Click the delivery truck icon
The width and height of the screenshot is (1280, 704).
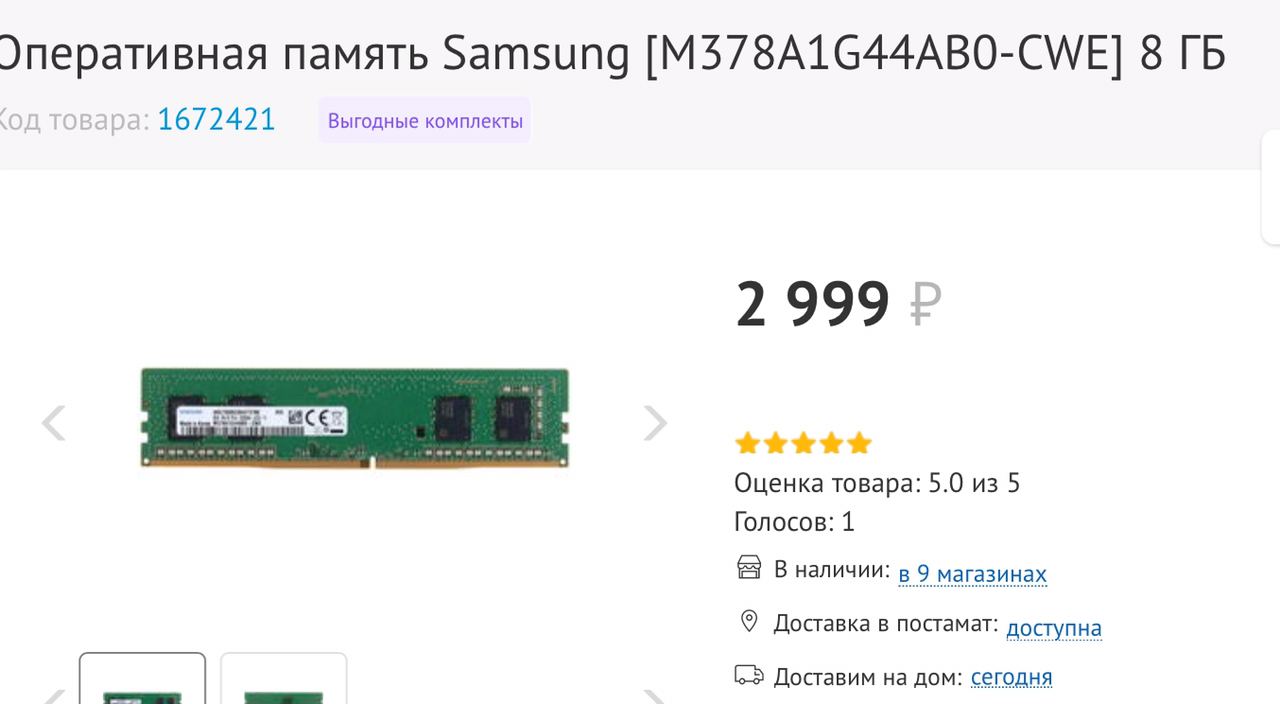pyautogui.click(x=749, y=675)
